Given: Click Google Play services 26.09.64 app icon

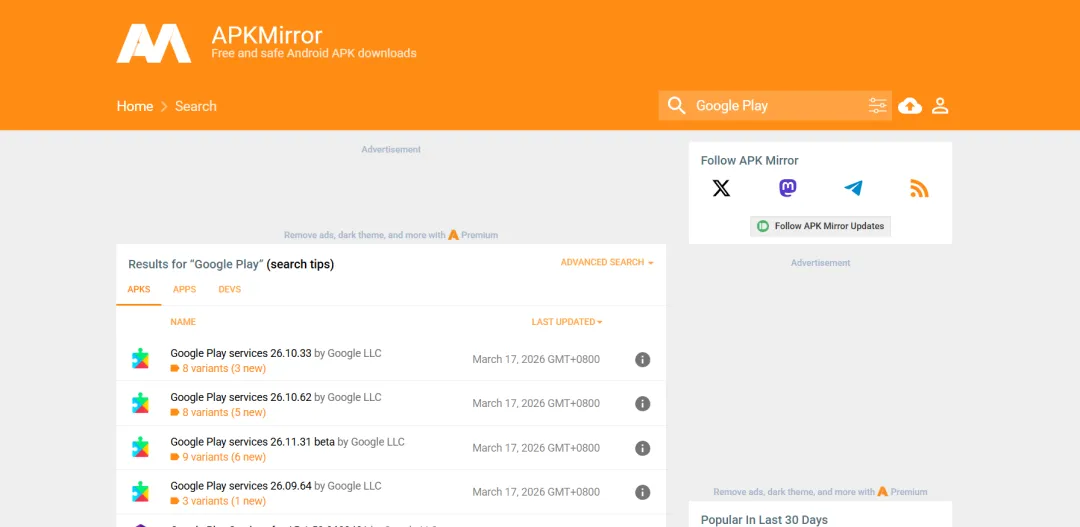Looking at the screenshot, I should pyautogui.click(x=141, y=492).
